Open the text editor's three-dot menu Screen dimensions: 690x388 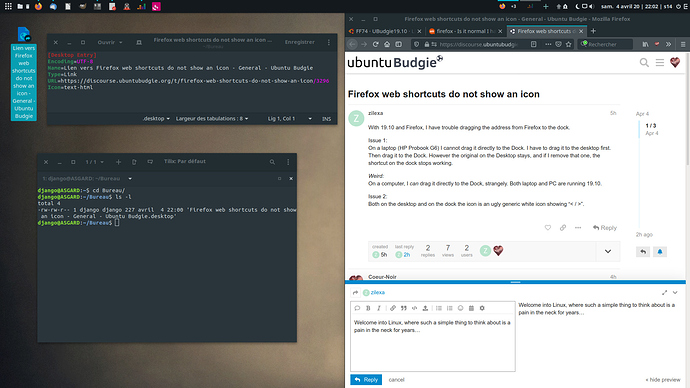(x=329, y=42)
